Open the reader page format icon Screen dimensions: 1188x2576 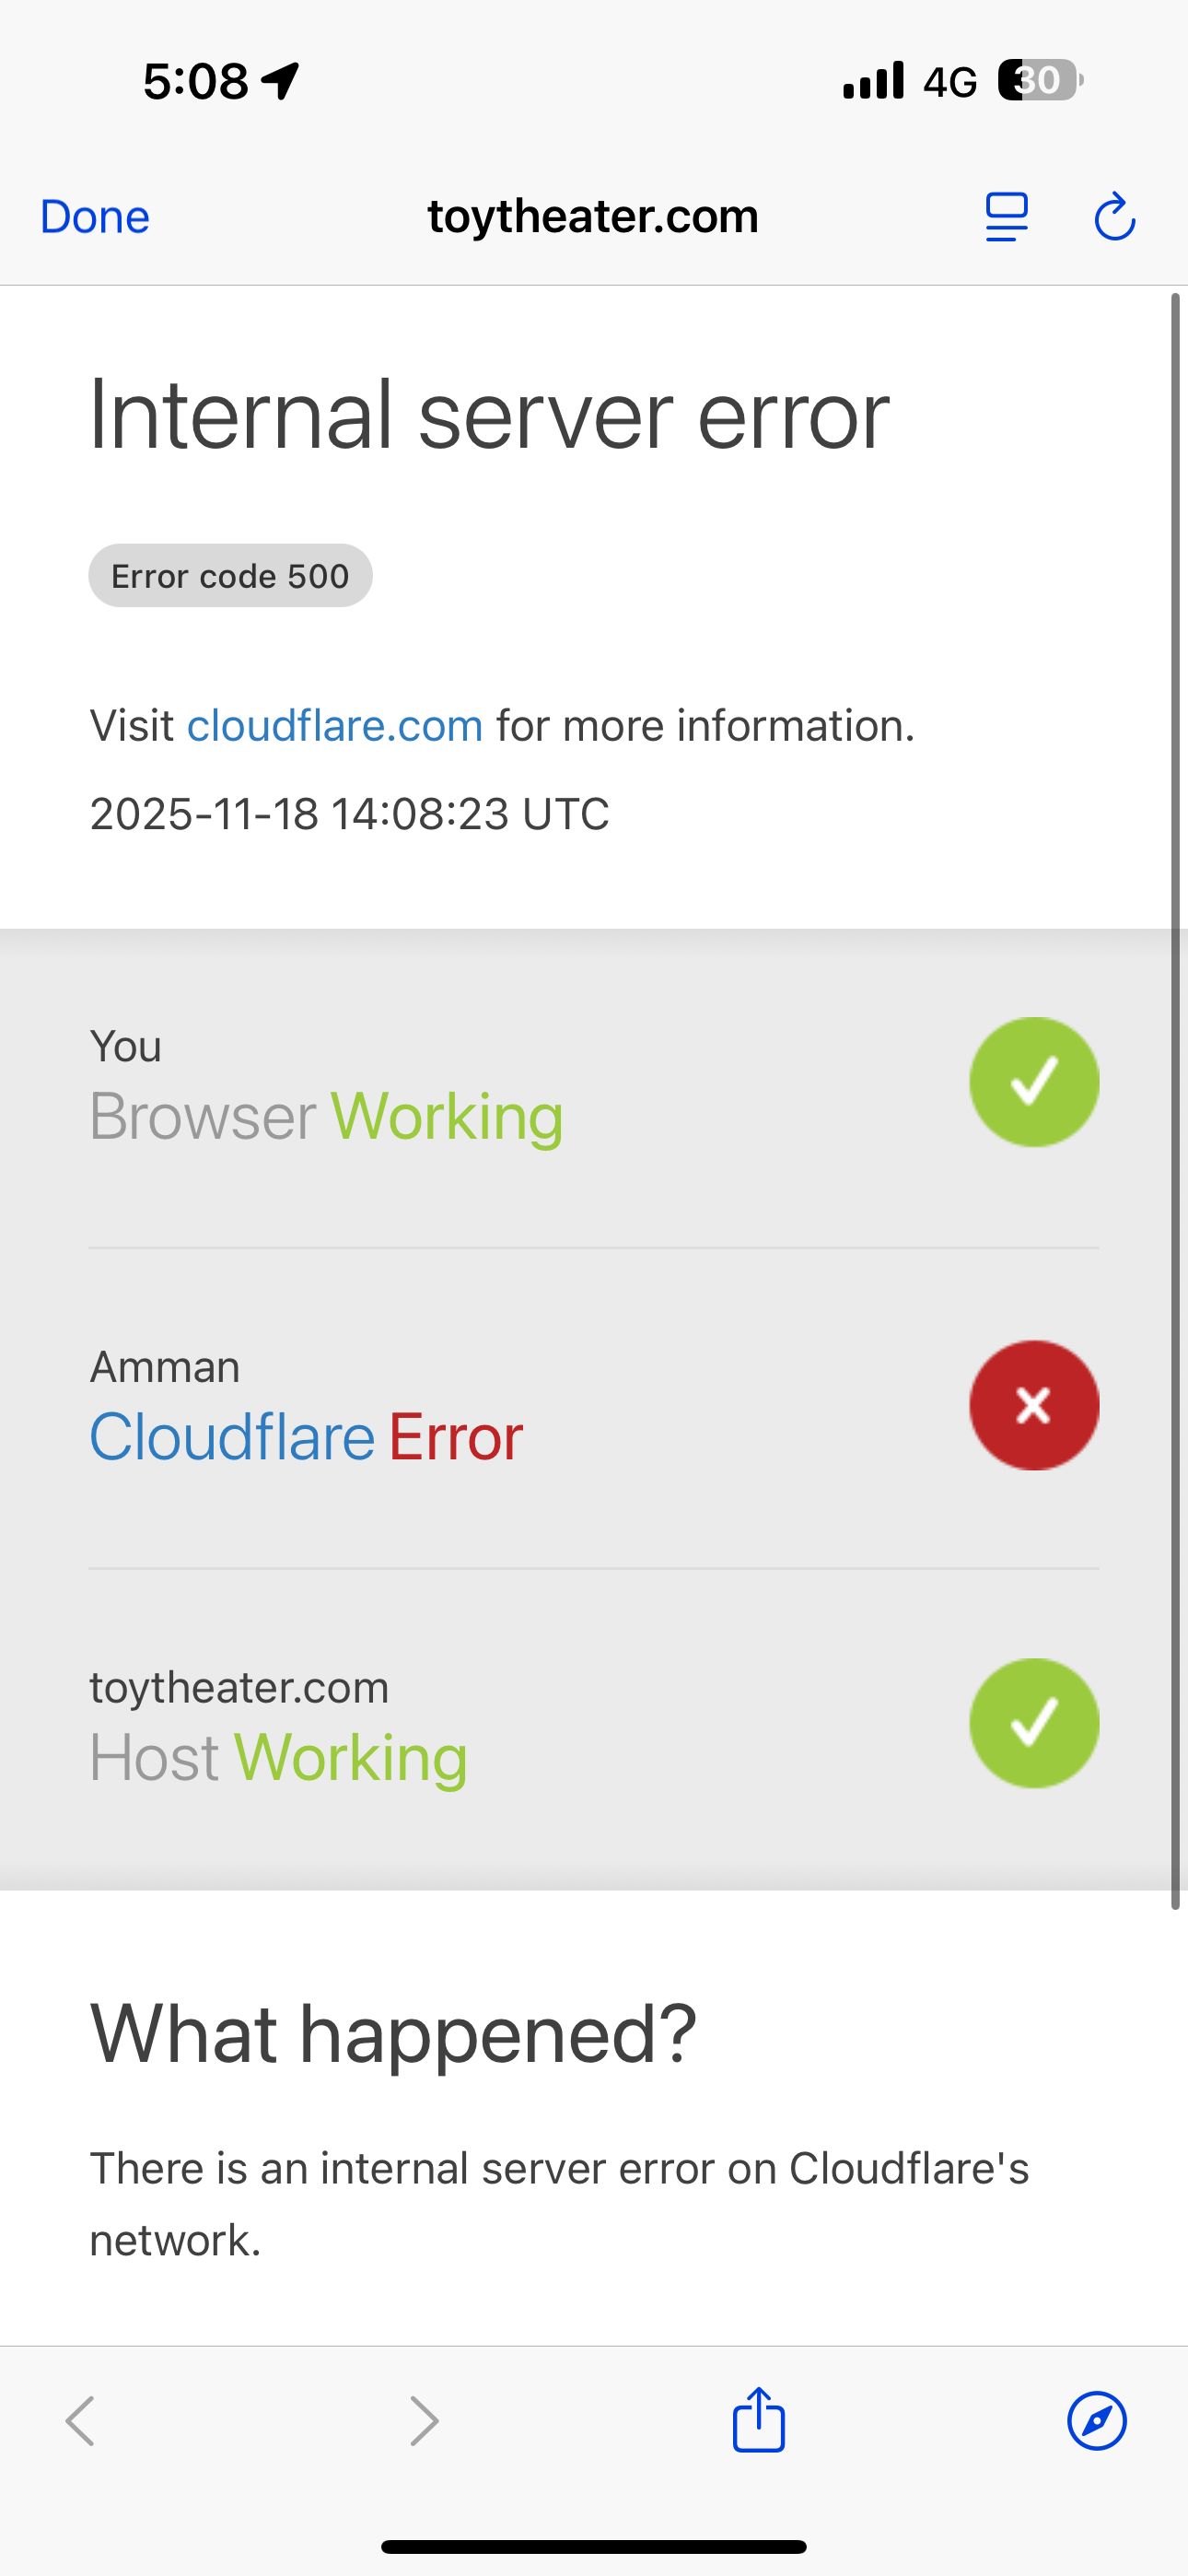click(1006, 217)
